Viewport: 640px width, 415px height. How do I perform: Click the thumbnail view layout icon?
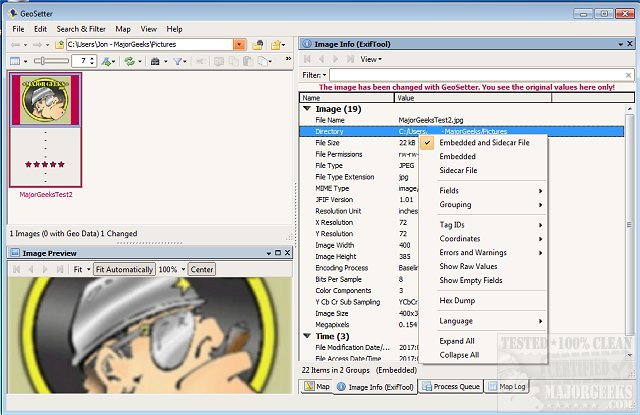[x=15, y=61]
